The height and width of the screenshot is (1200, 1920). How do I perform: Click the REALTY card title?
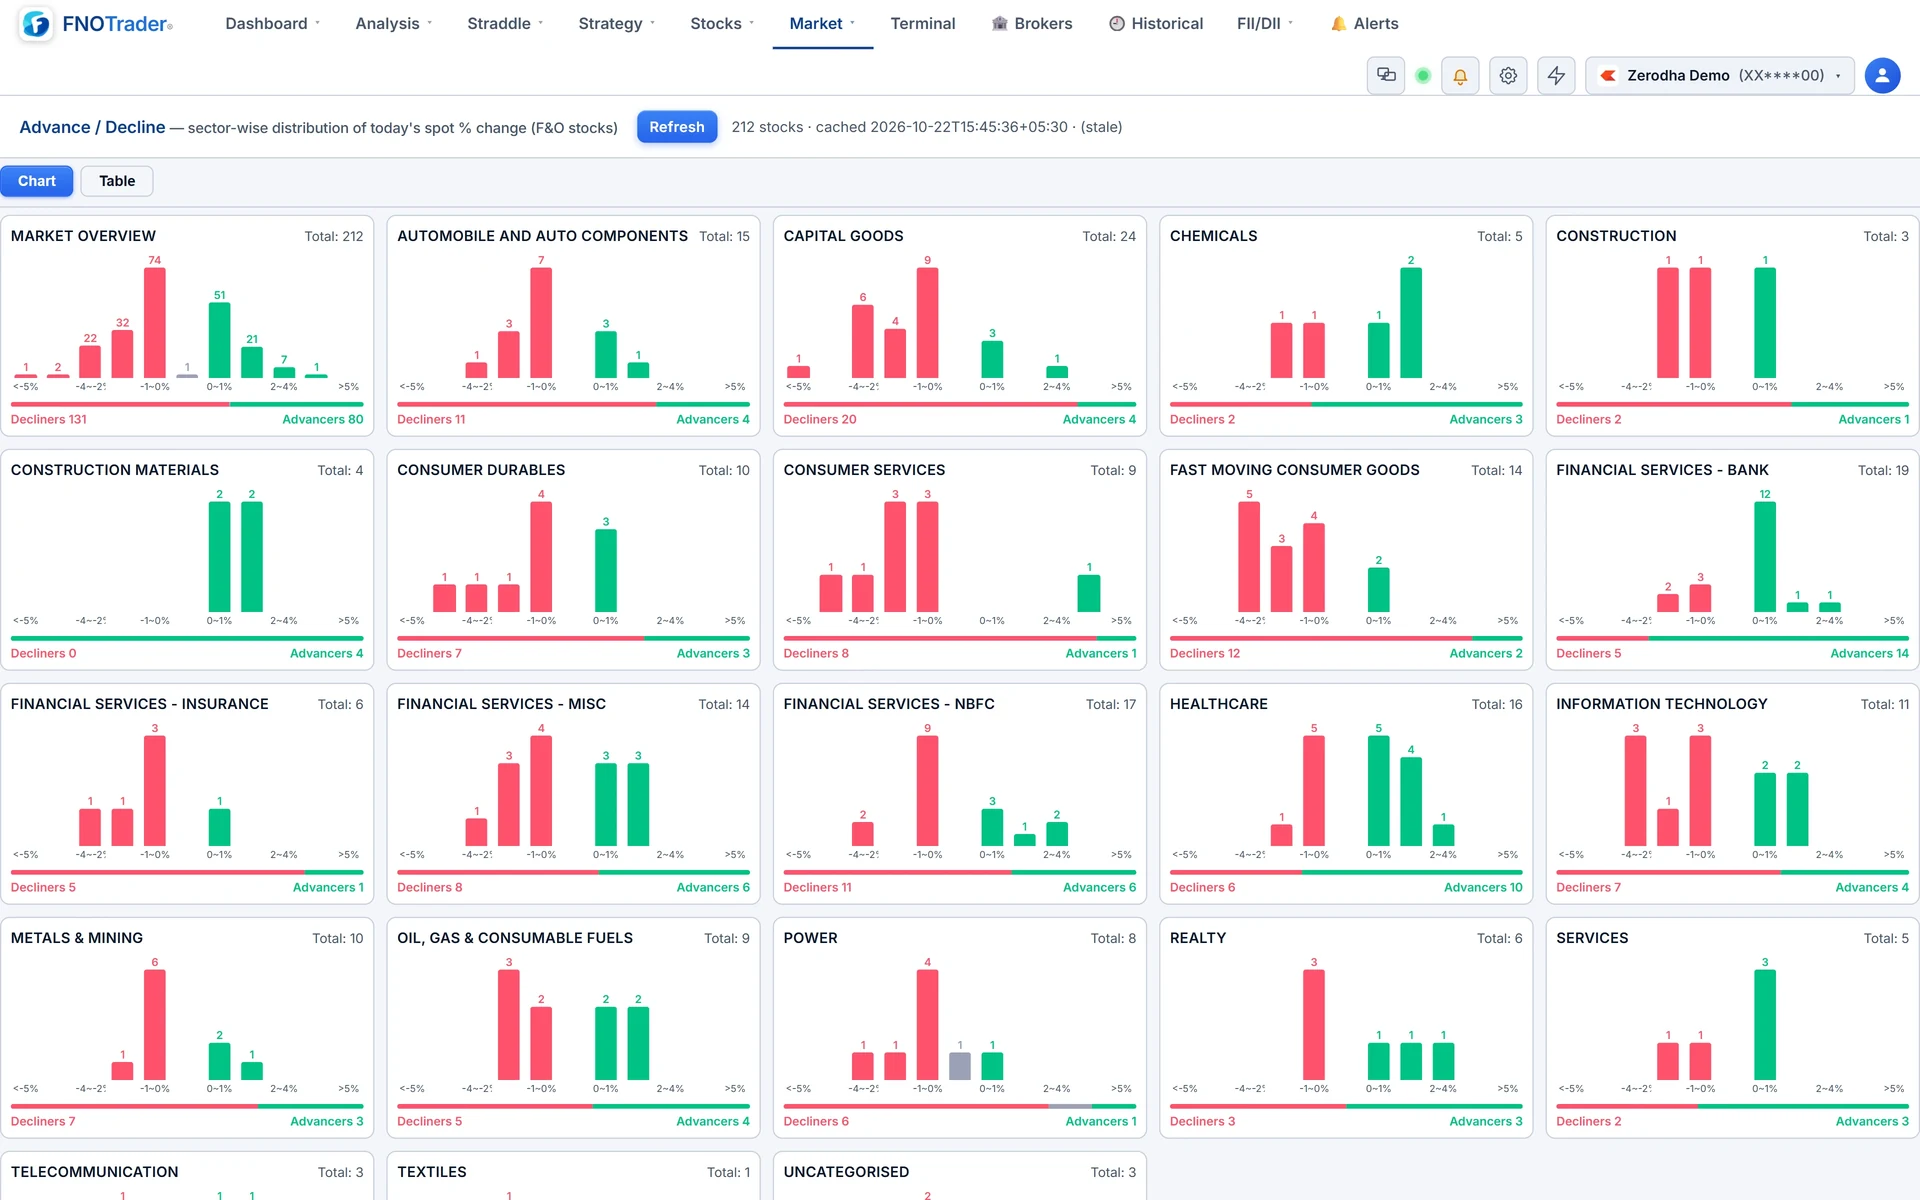tap(1198, 938)
